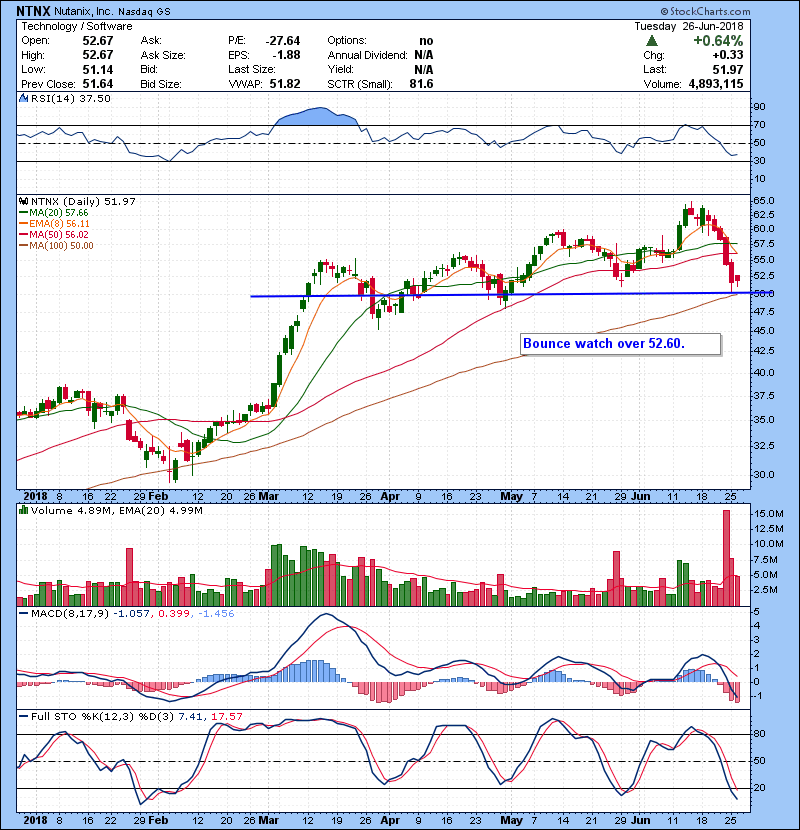Click the Low value 51.14
800x830 pixels.
98,69
